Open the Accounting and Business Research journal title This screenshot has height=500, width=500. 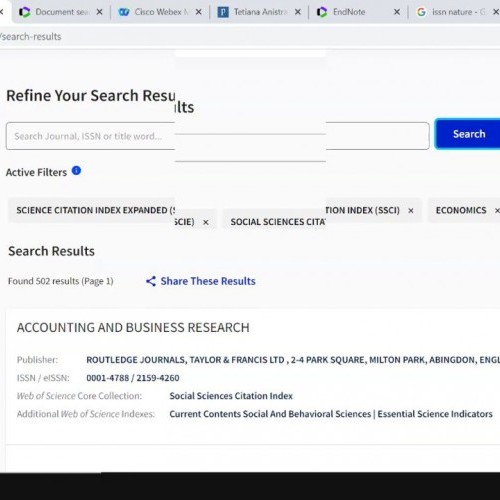pos(133,327)
